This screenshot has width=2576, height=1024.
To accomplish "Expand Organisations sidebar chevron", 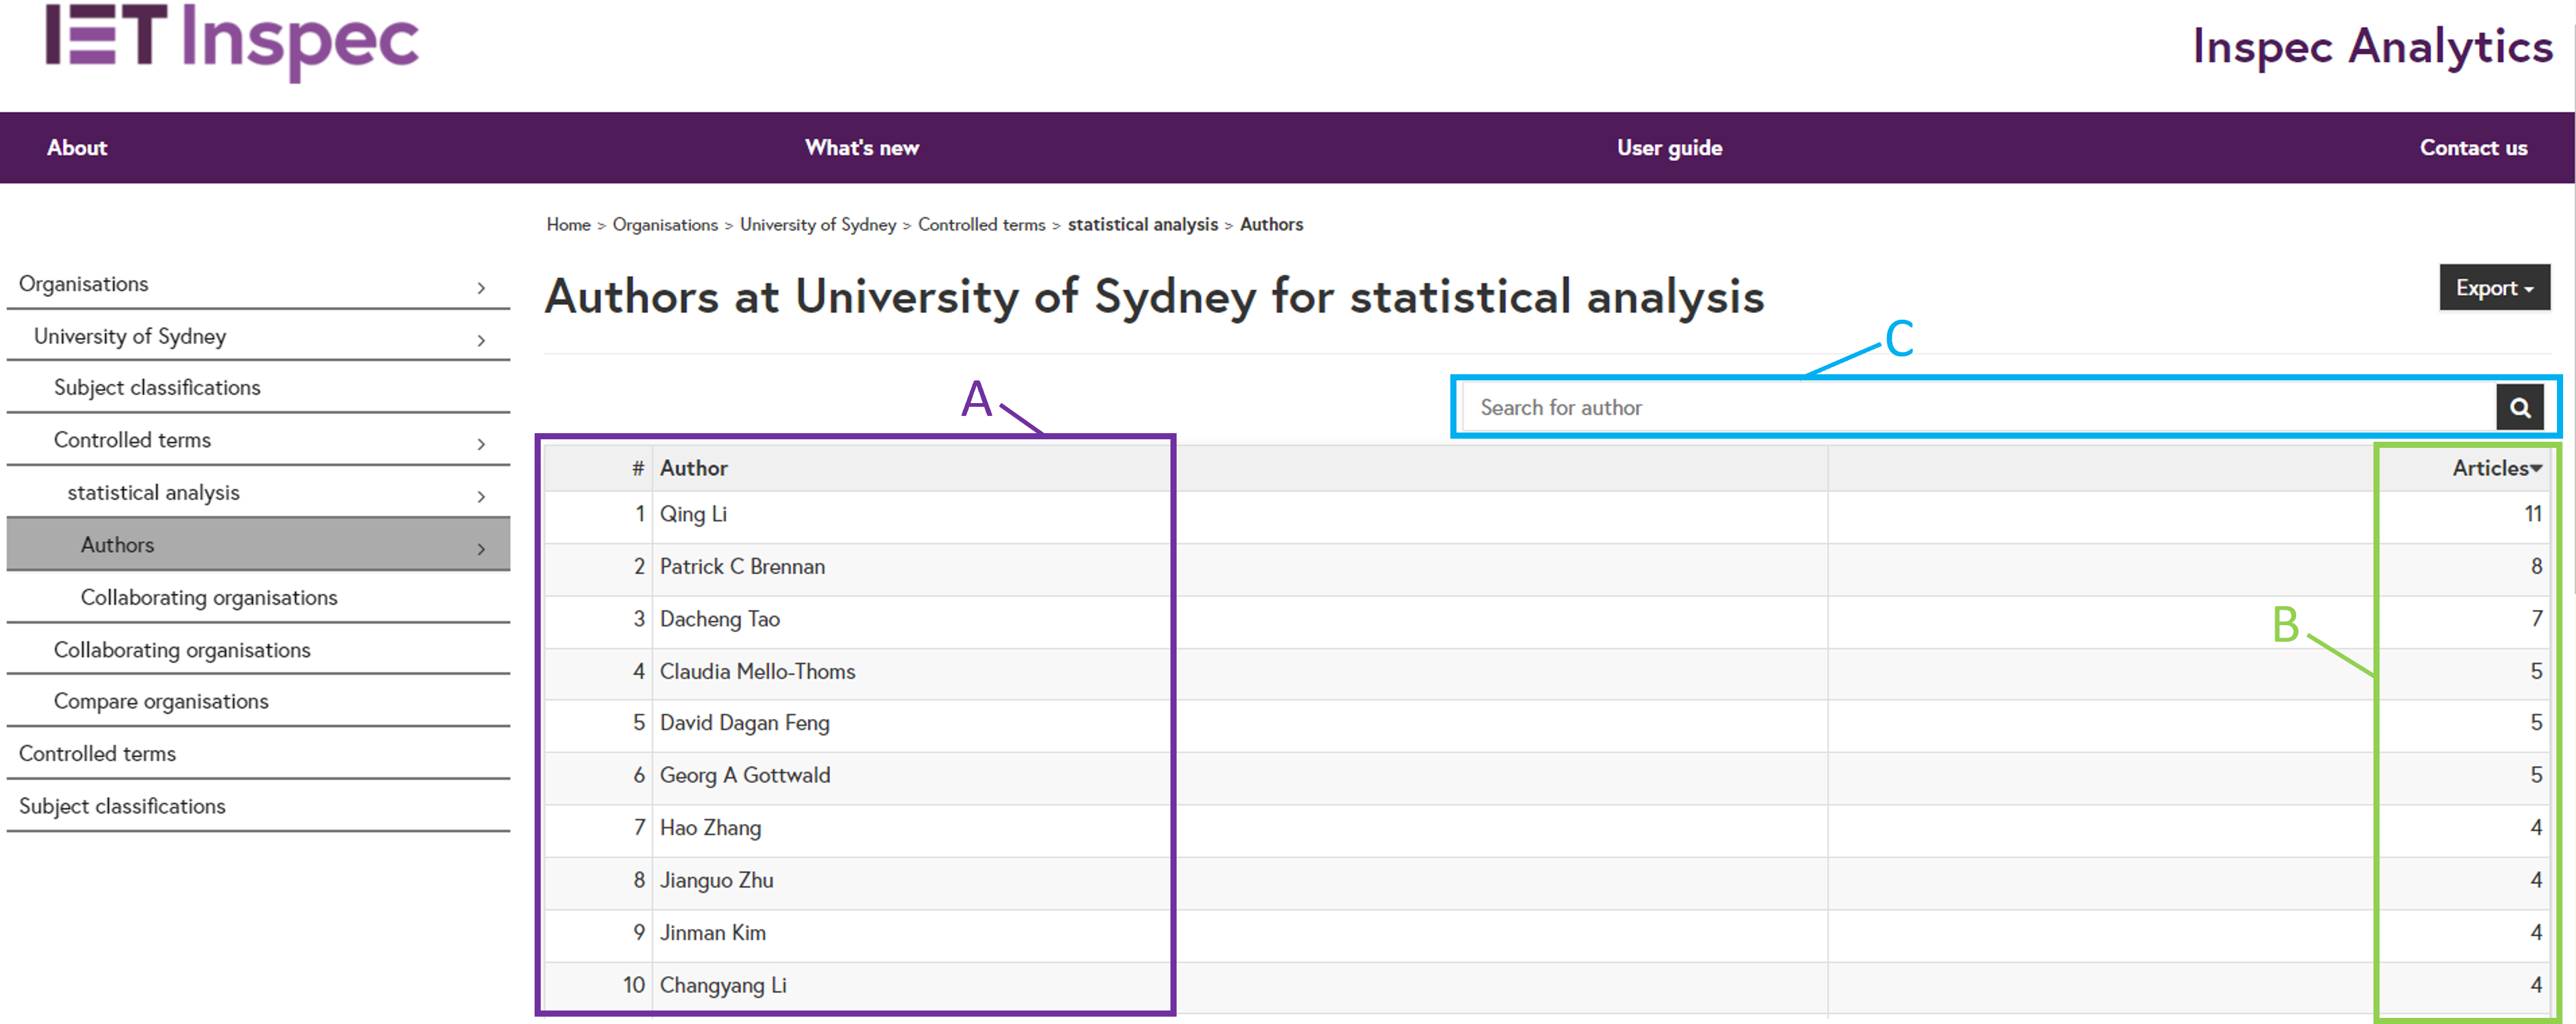I will pyautogui.click(x=481, y=288).
